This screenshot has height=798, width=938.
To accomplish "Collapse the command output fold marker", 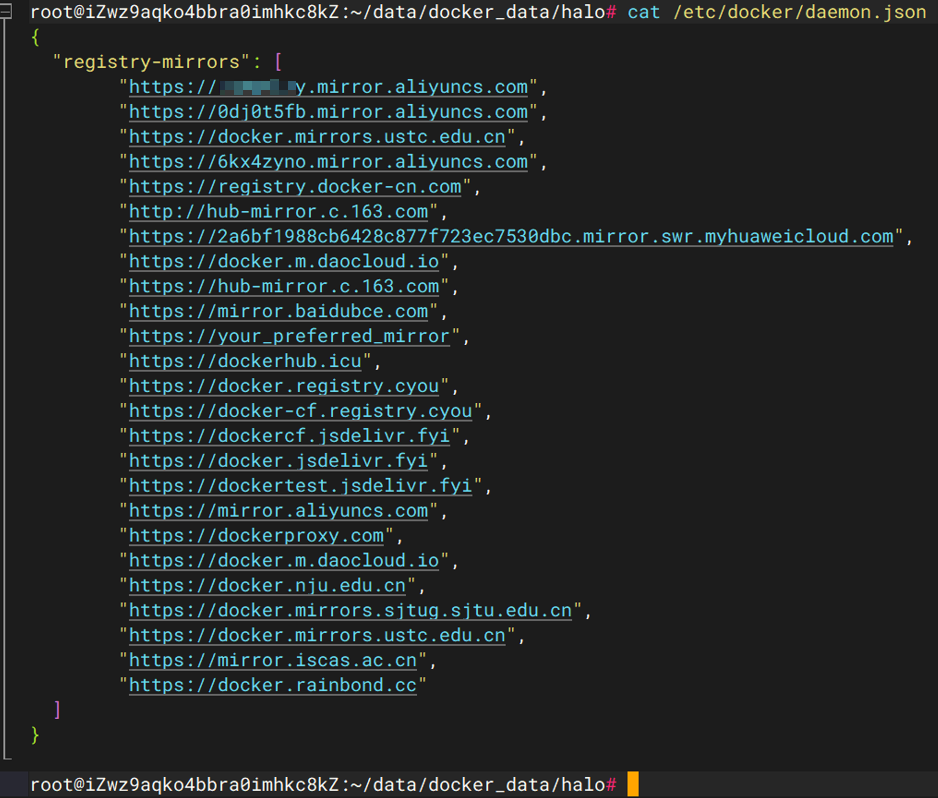I will click(x=5, y=13).
